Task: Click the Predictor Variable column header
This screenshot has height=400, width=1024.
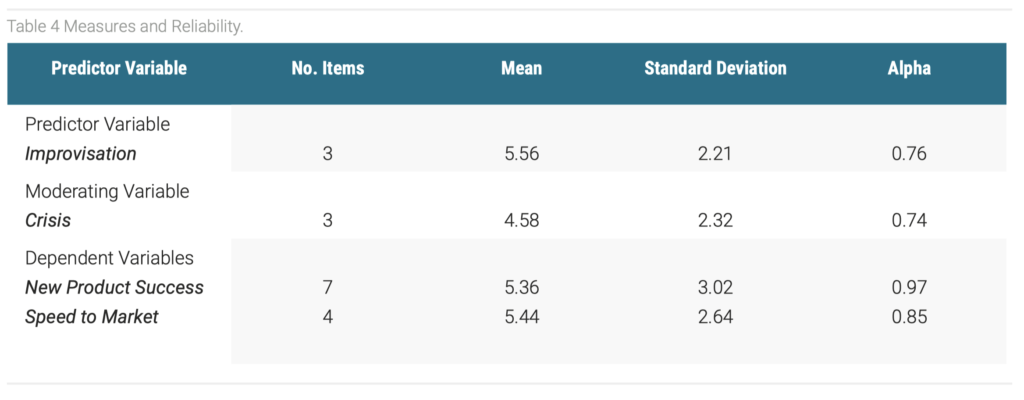Action: [119, 68]
